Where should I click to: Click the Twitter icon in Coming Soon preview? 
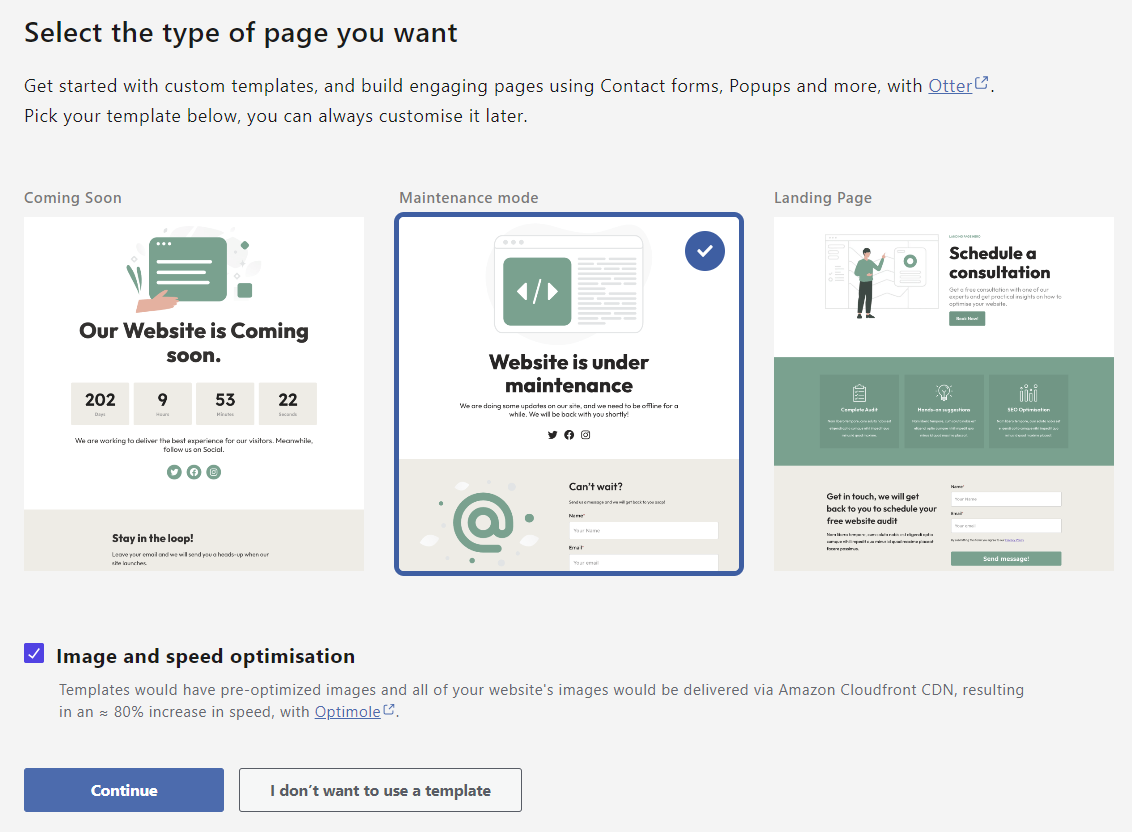point(174,471)
